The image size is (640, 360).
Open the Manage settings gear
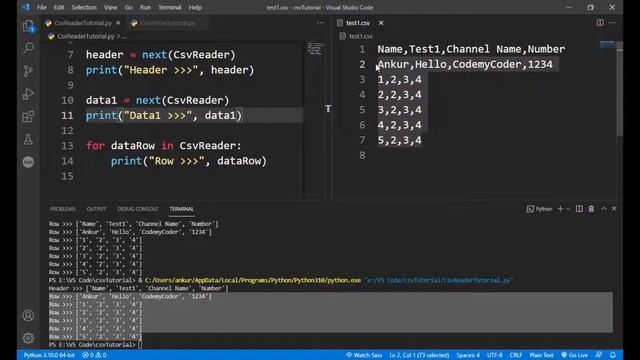pyautogui.click(x=28, y=338)
